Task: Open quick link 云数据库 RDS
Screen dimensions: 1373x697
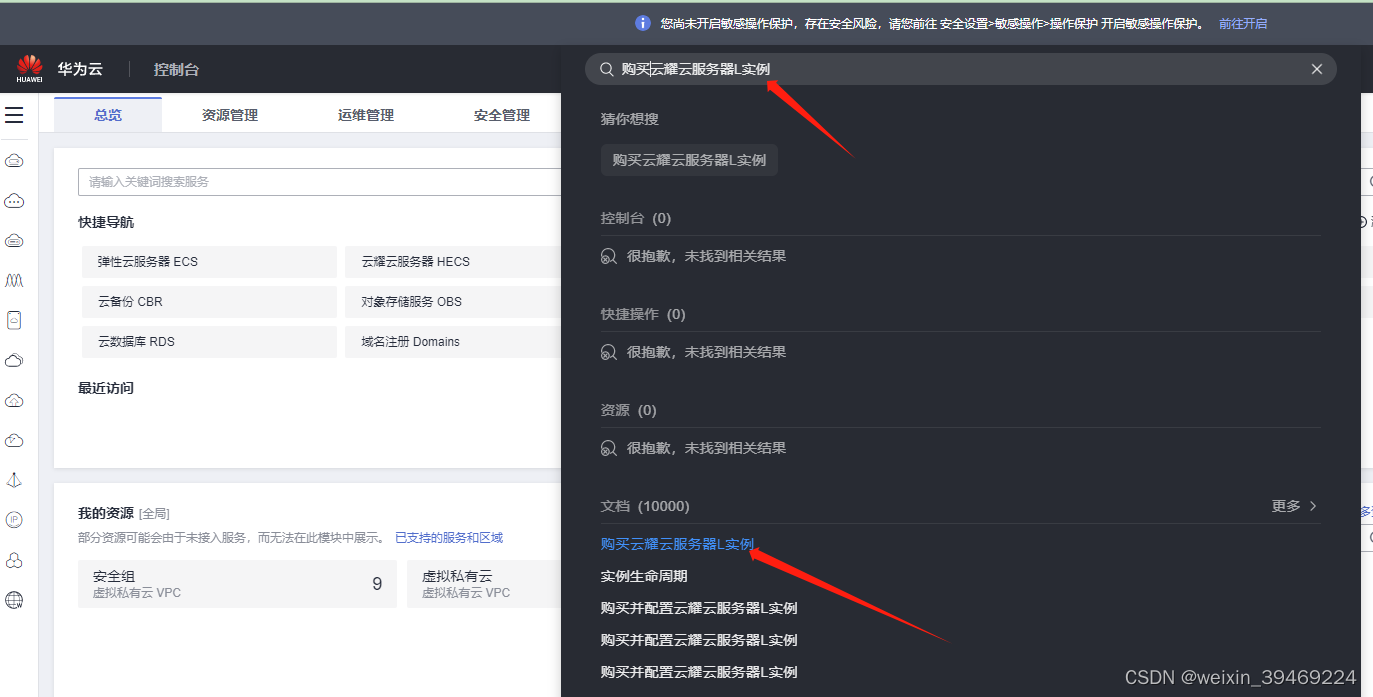Action: pos(210,342)
